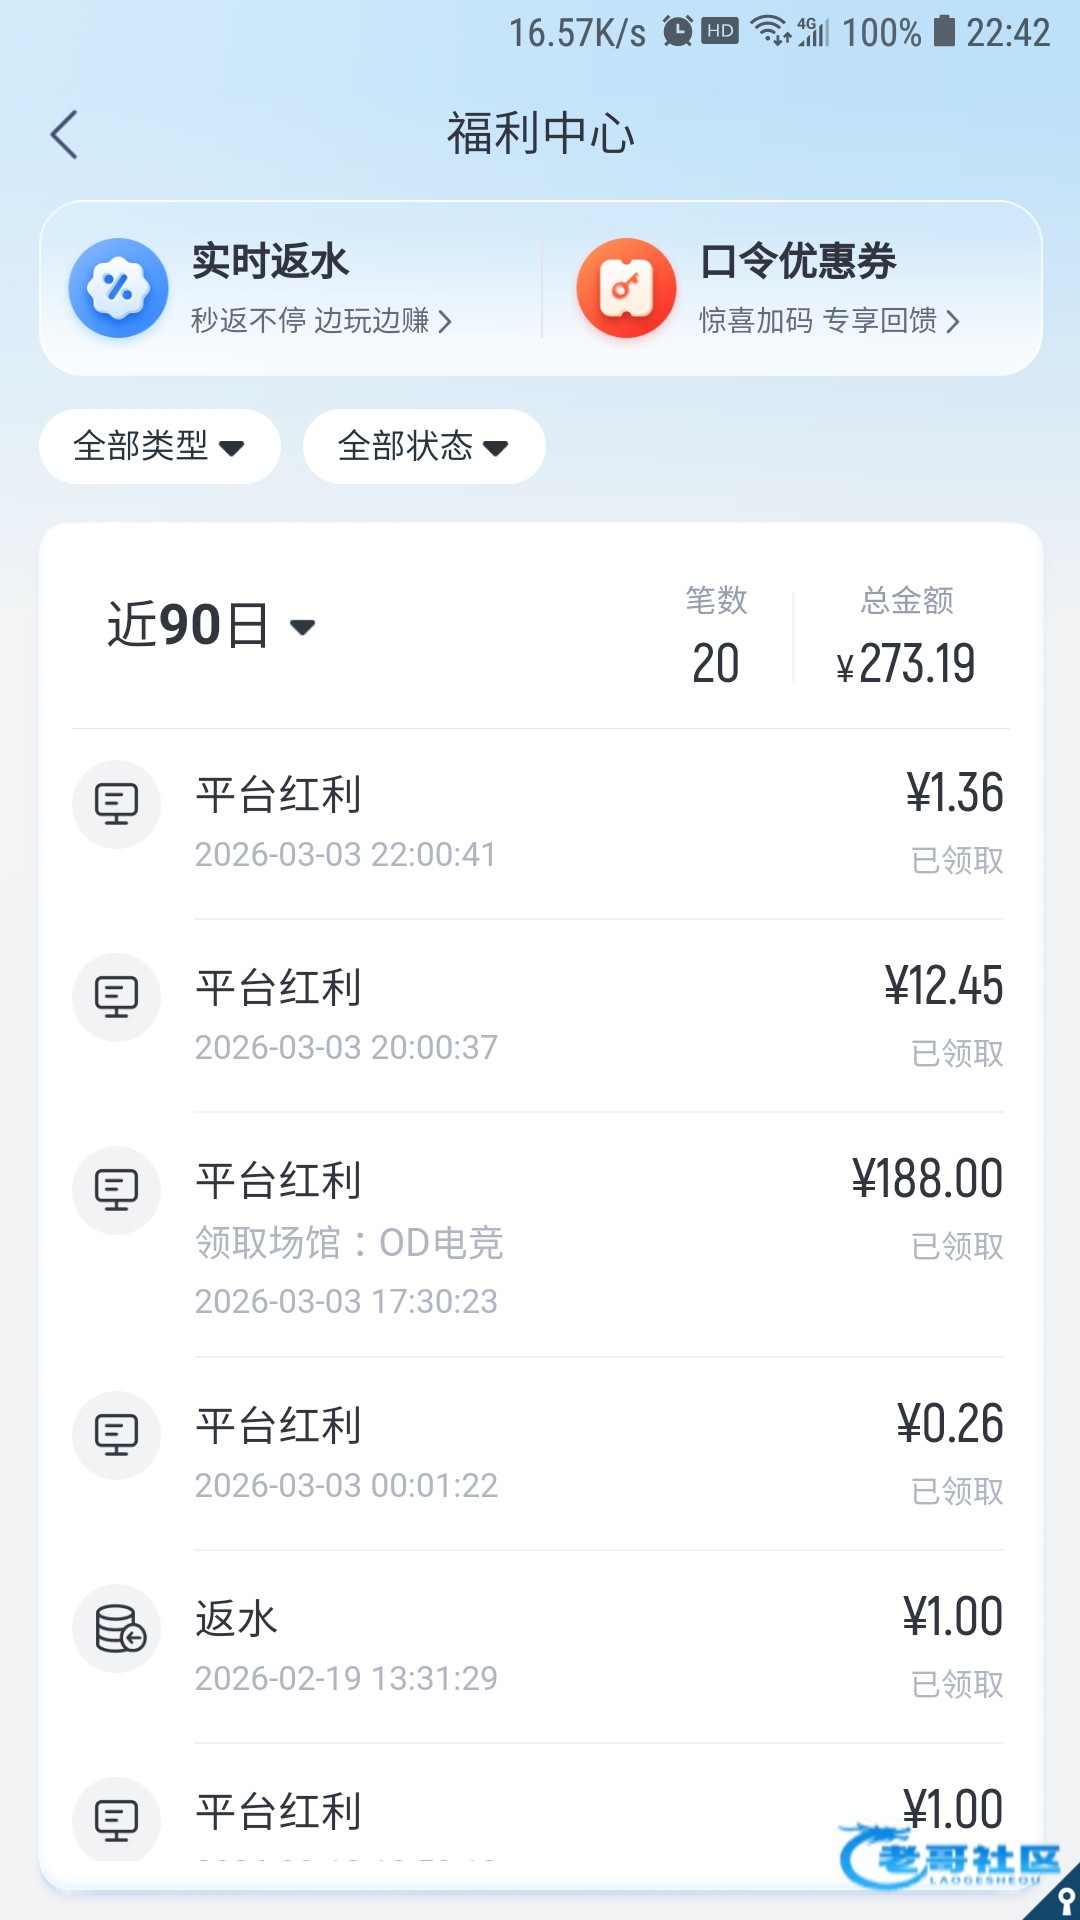The width and height of the screenshot is (1080, 1920).
Task: Tap the icon beside the ¥188.00 OD电竞 bonus
Action: click(x=116, y=1190)
